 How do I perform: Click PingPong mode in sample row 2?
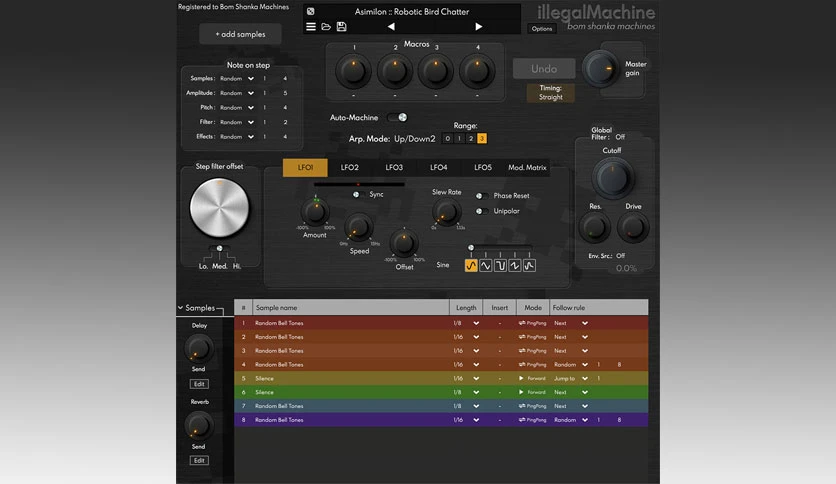pos(532,337)
